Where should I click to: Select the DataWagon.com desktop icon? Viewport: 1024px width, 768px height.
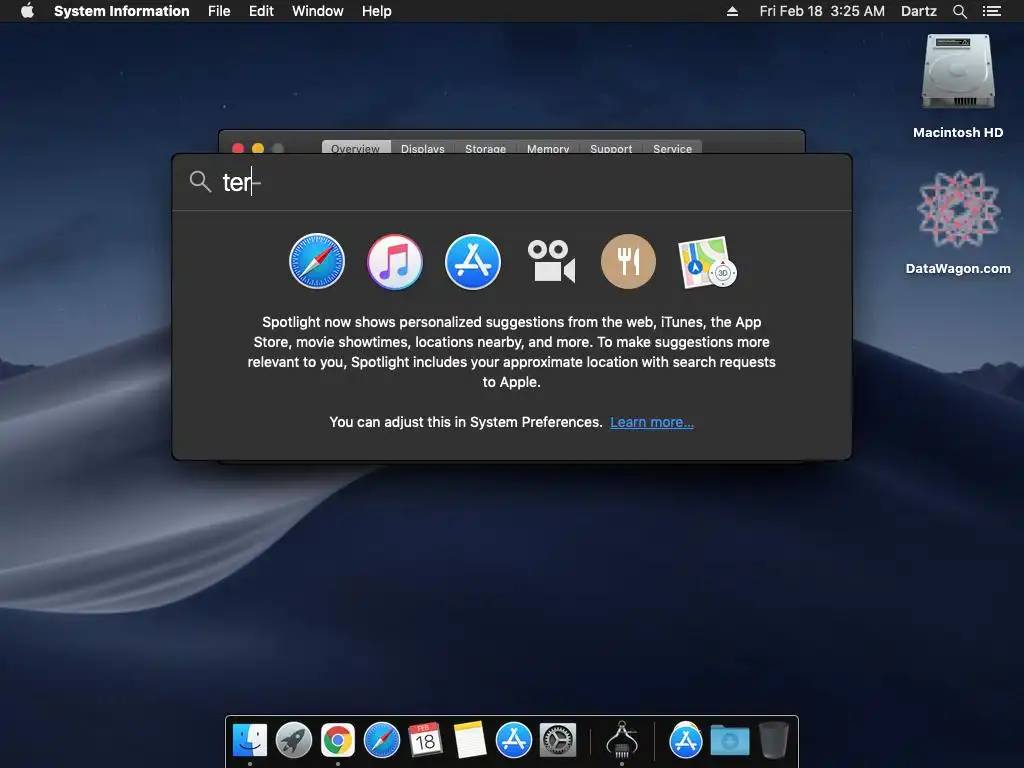pos(958,223)
